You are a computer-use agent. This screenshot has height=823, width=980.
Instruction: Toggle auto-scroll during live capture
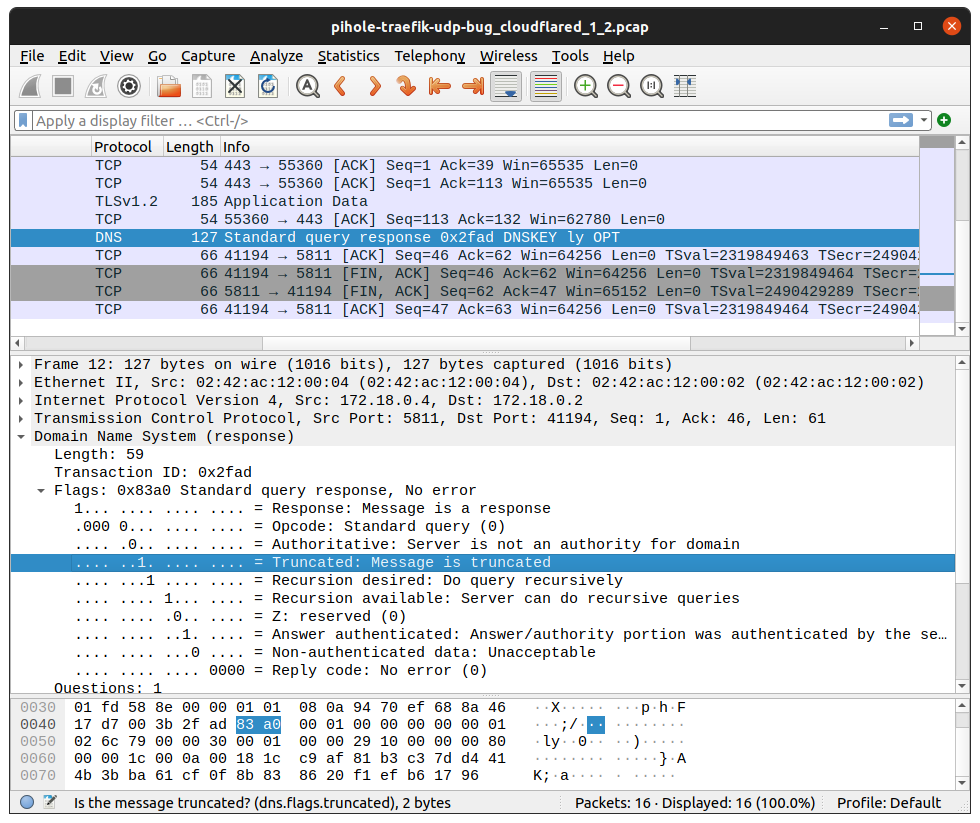(x=506, y=86)
